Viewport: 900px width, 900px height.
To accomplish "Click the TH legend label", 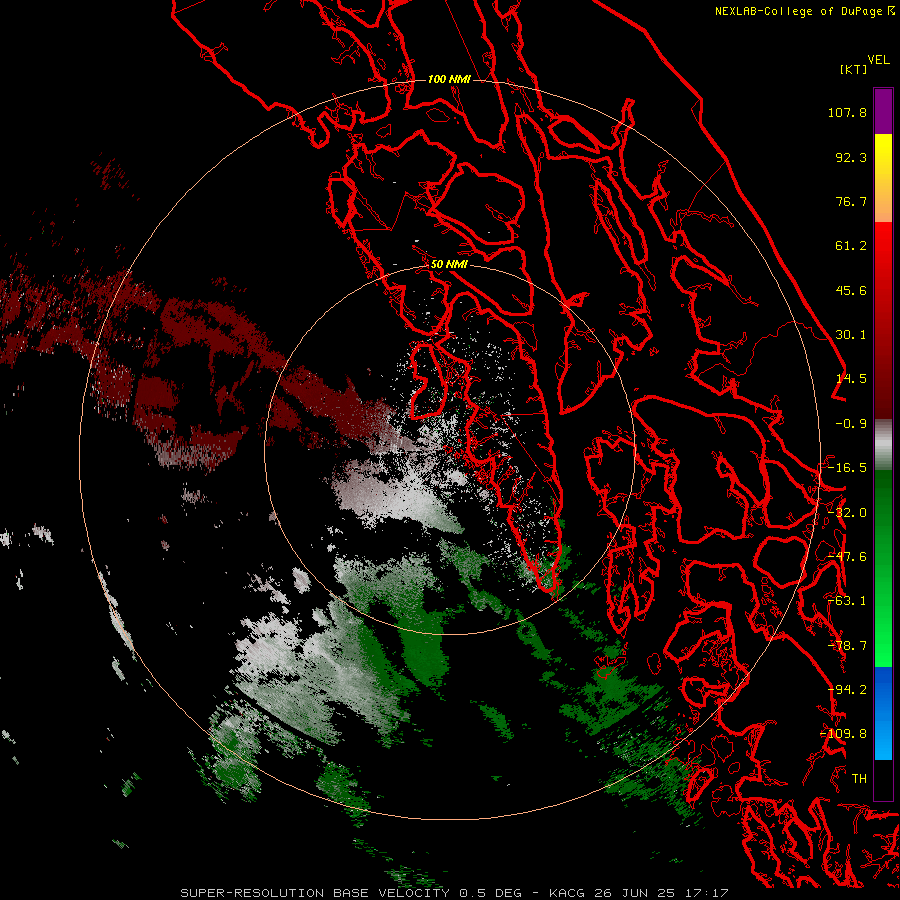I will [859, 779].
